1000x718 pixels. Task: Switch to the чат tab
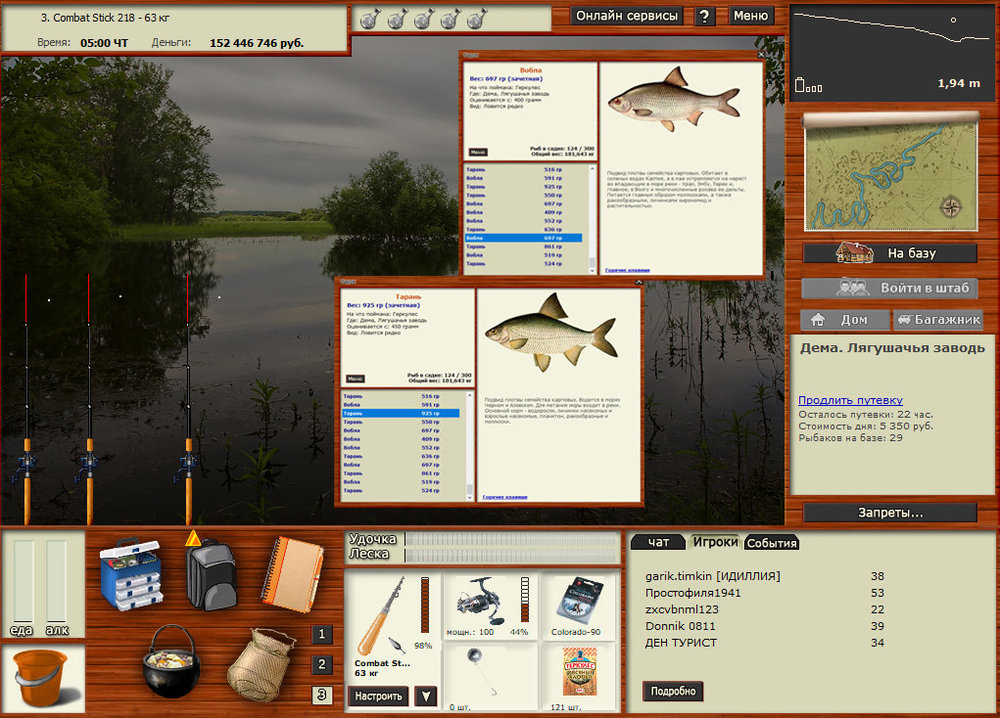point(658,542)
